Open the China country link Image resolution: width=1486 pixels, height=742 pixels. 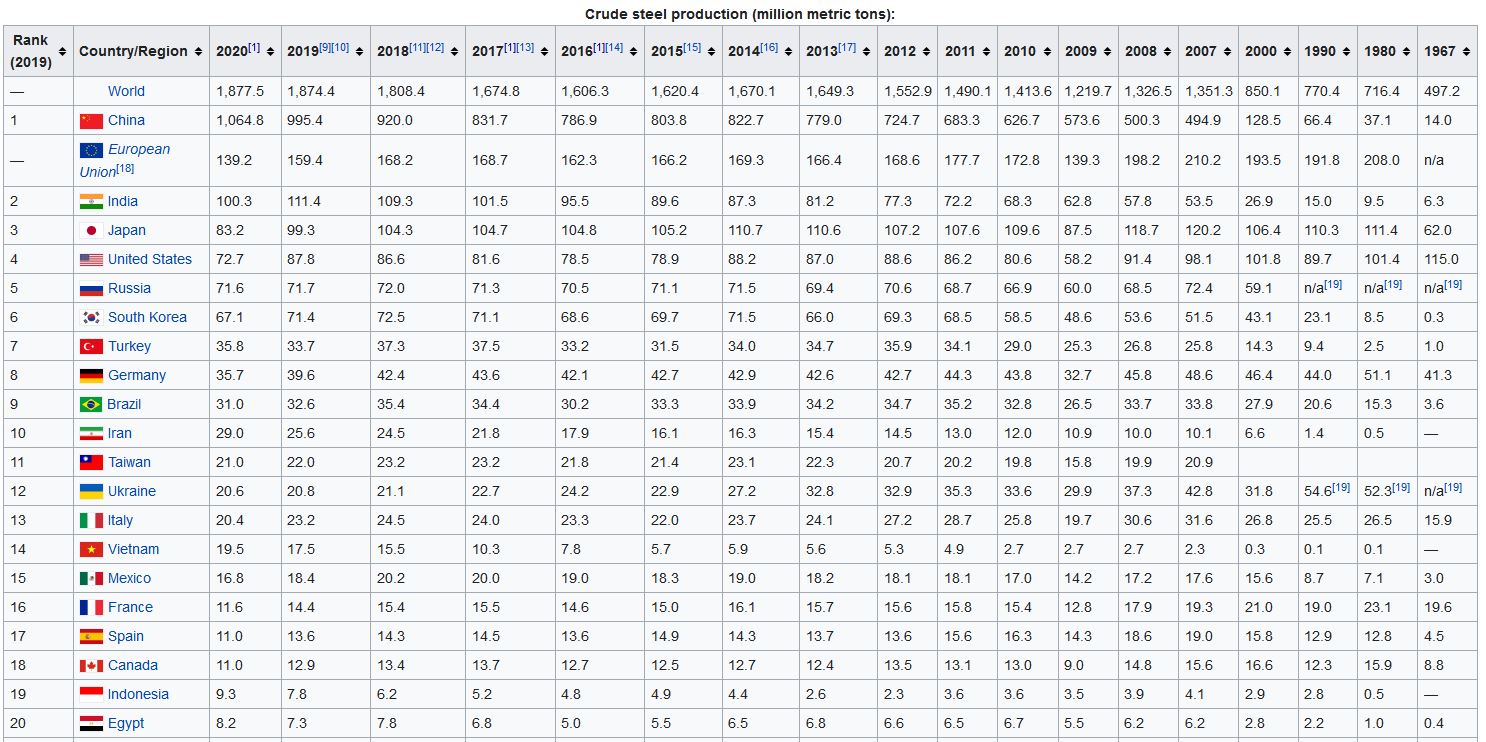coord(126,120)
